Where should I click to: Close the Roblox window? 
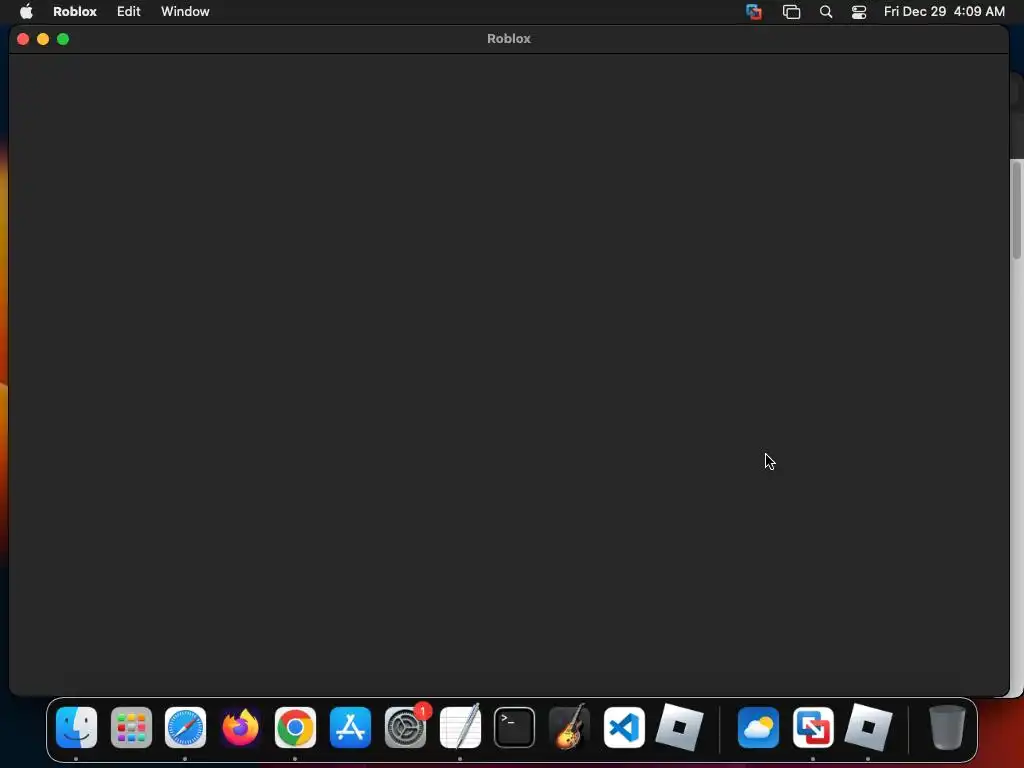[x=23, y=39]
